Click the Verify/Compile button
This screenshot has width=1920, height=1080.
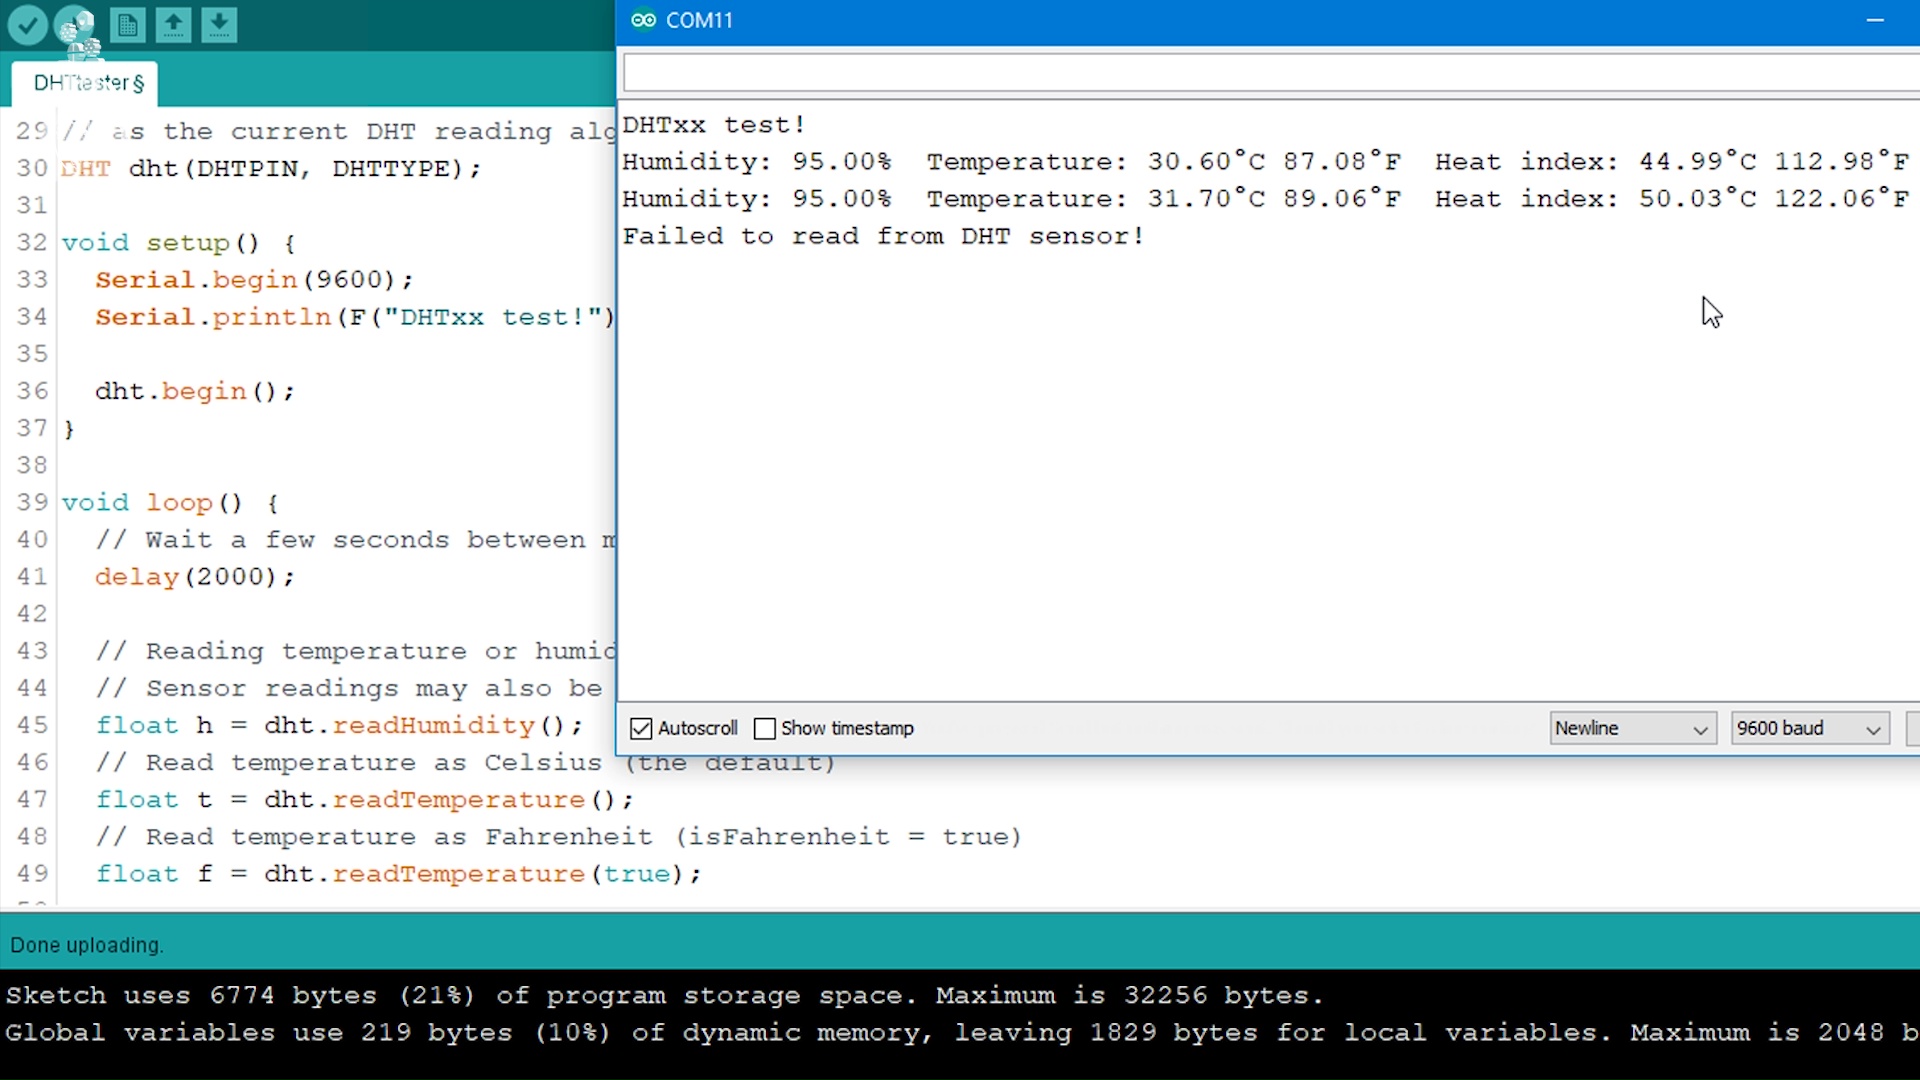pos(28,24)
